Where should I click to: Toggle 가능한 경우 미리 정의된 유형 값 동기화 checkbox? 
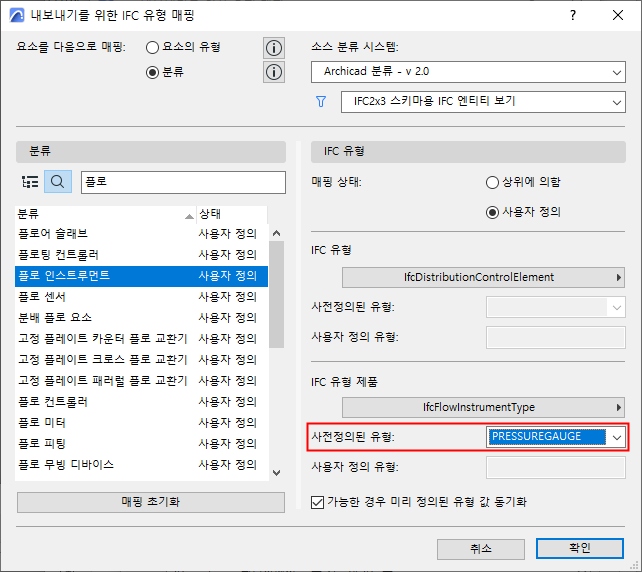pyautogui.click(x=317, y=502)
